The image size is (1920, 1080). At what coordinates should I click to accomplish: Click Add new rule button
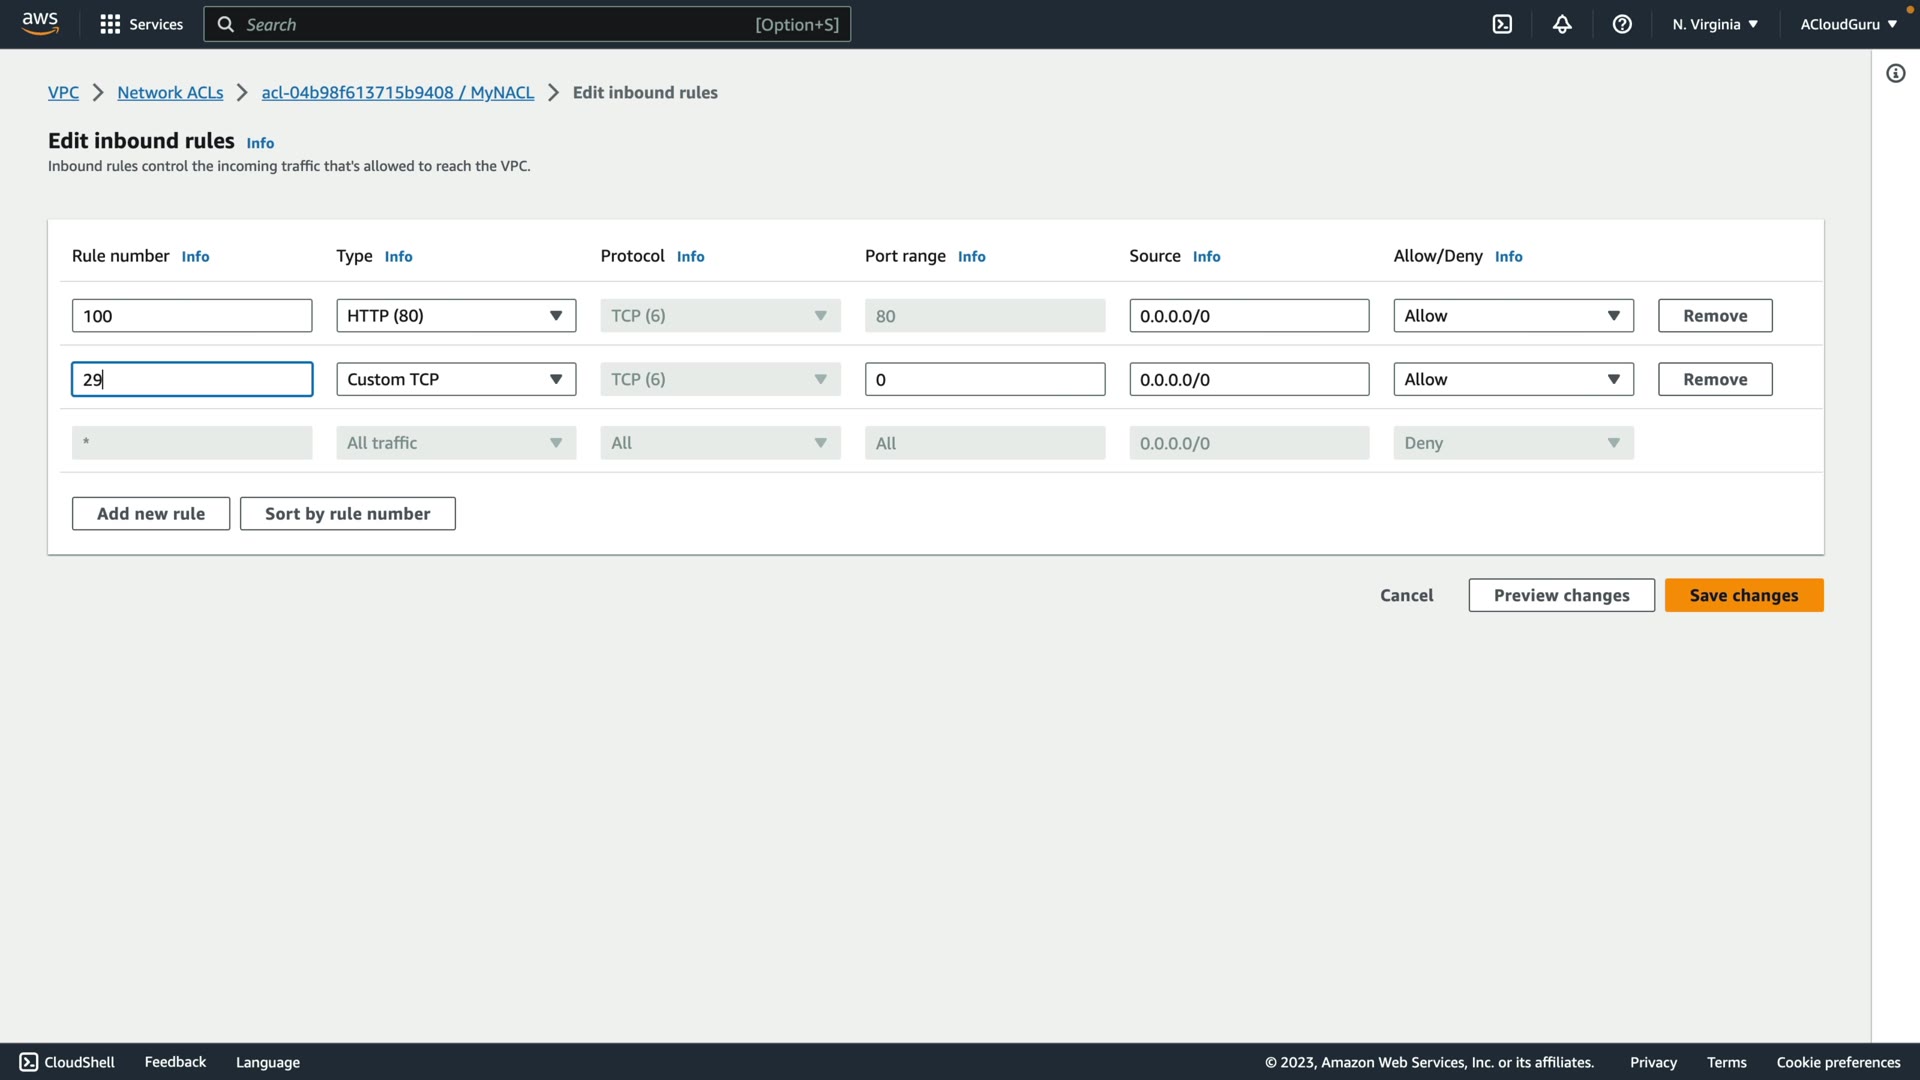(151, 513)
